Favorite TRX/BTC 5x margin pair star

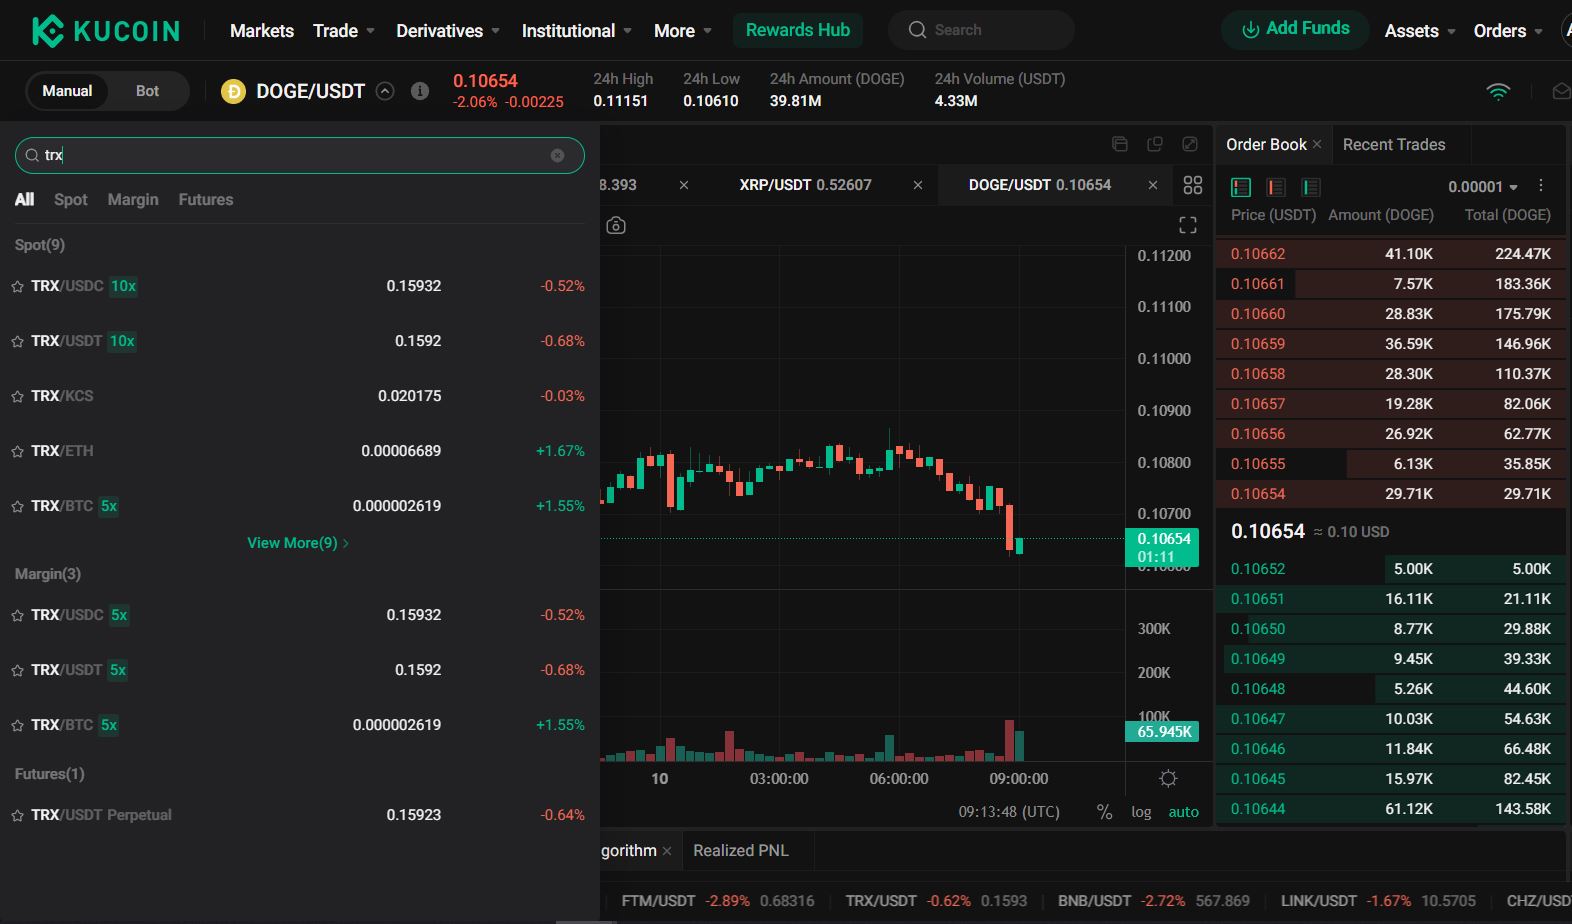point(17,725)
